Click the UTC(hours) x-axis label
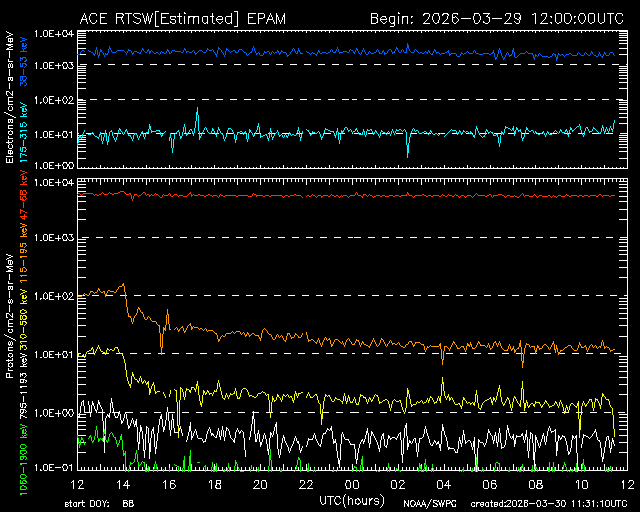Viewport: 640px width, 512px height. pyautogui.click(x=352, y=497)
